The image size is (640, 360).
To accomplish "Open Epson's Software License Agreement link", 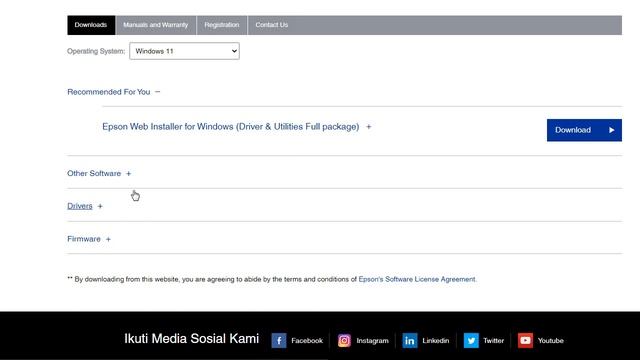I will point(417,279).
